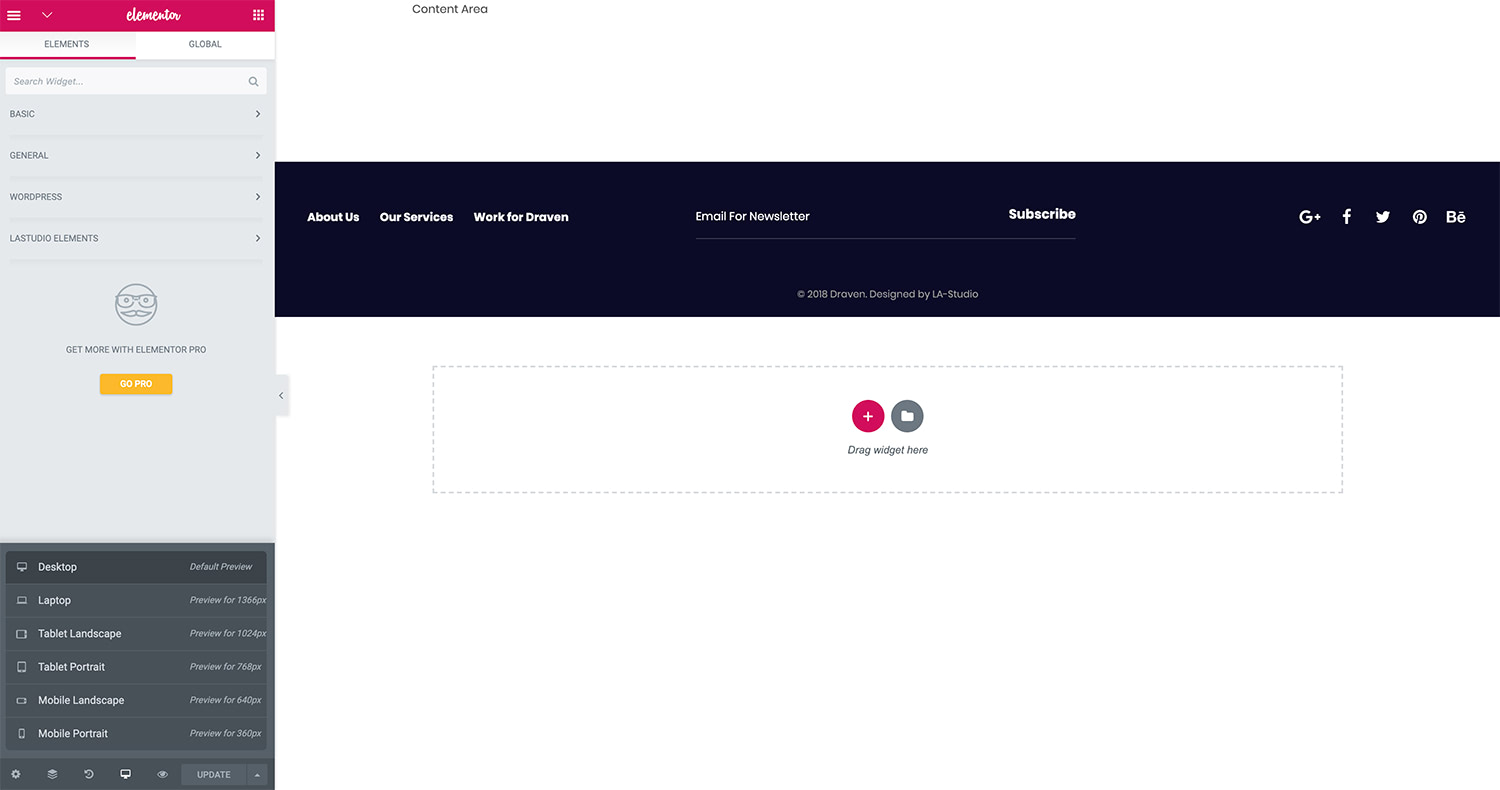Viewport: 1500px width, 790px height.
Task: Click the Twitter icon in footer
Action: click(x=1382, y=217)
